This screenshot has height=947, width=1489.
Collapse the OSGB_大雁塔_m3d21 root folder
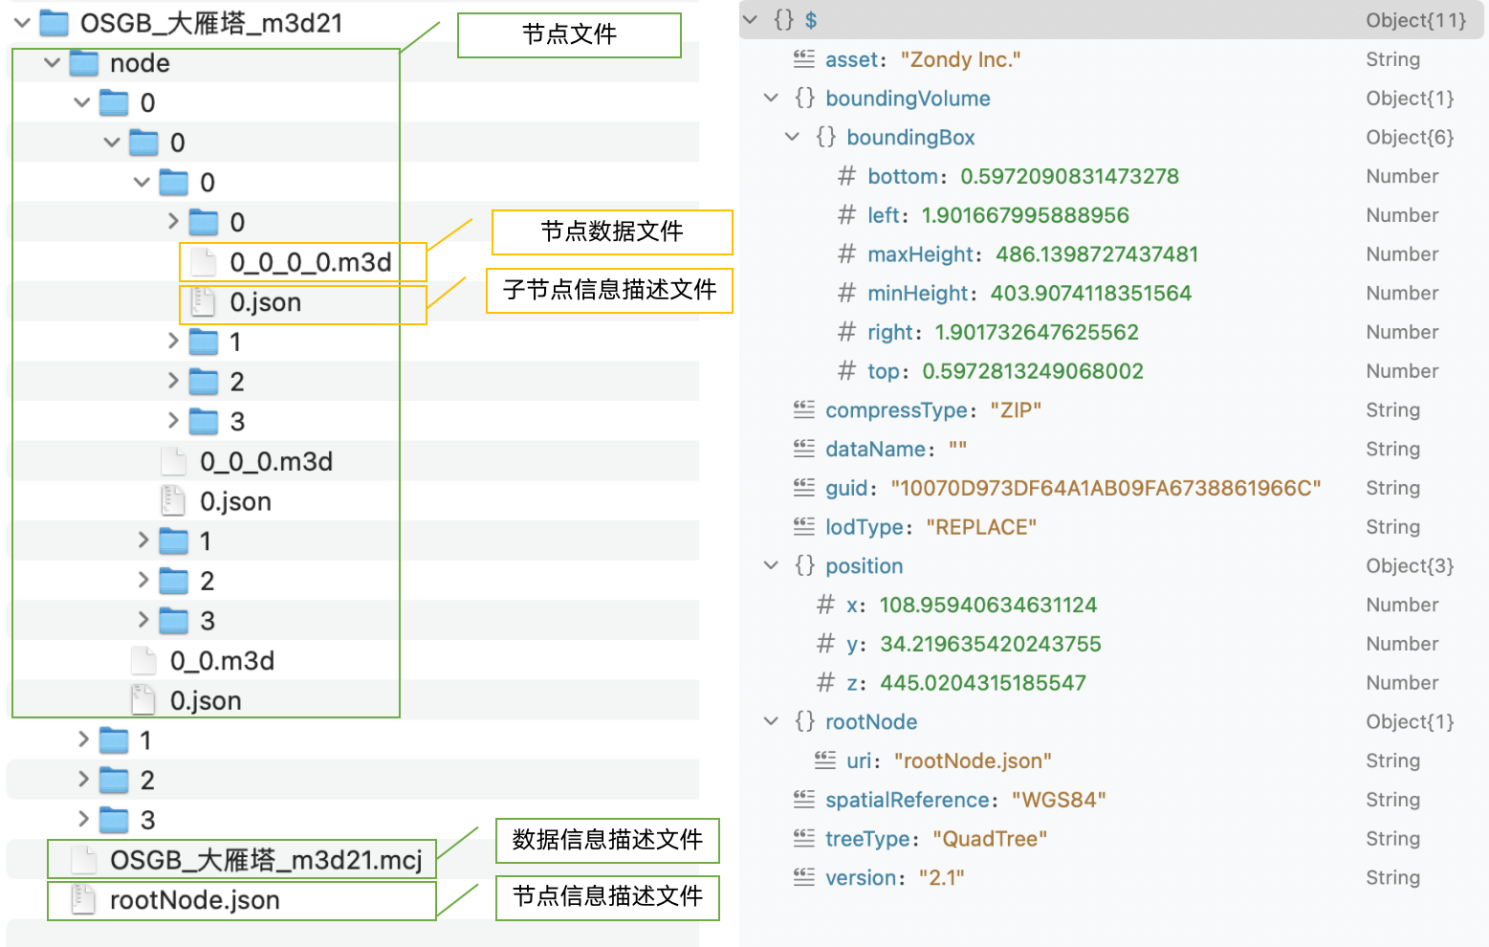[x=22, y=23]
